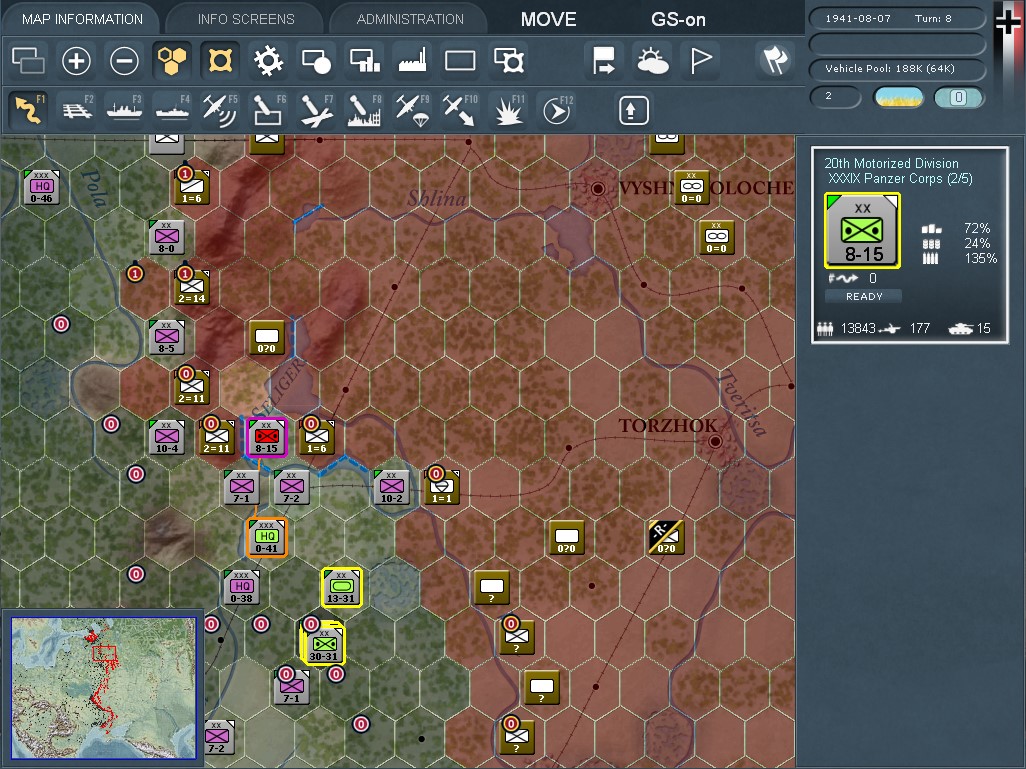Screen dimensions: 1026x769
Task: Select Naval Transport mode (F3 ship)
Action: pyautogui.click(x=124, y=109)
